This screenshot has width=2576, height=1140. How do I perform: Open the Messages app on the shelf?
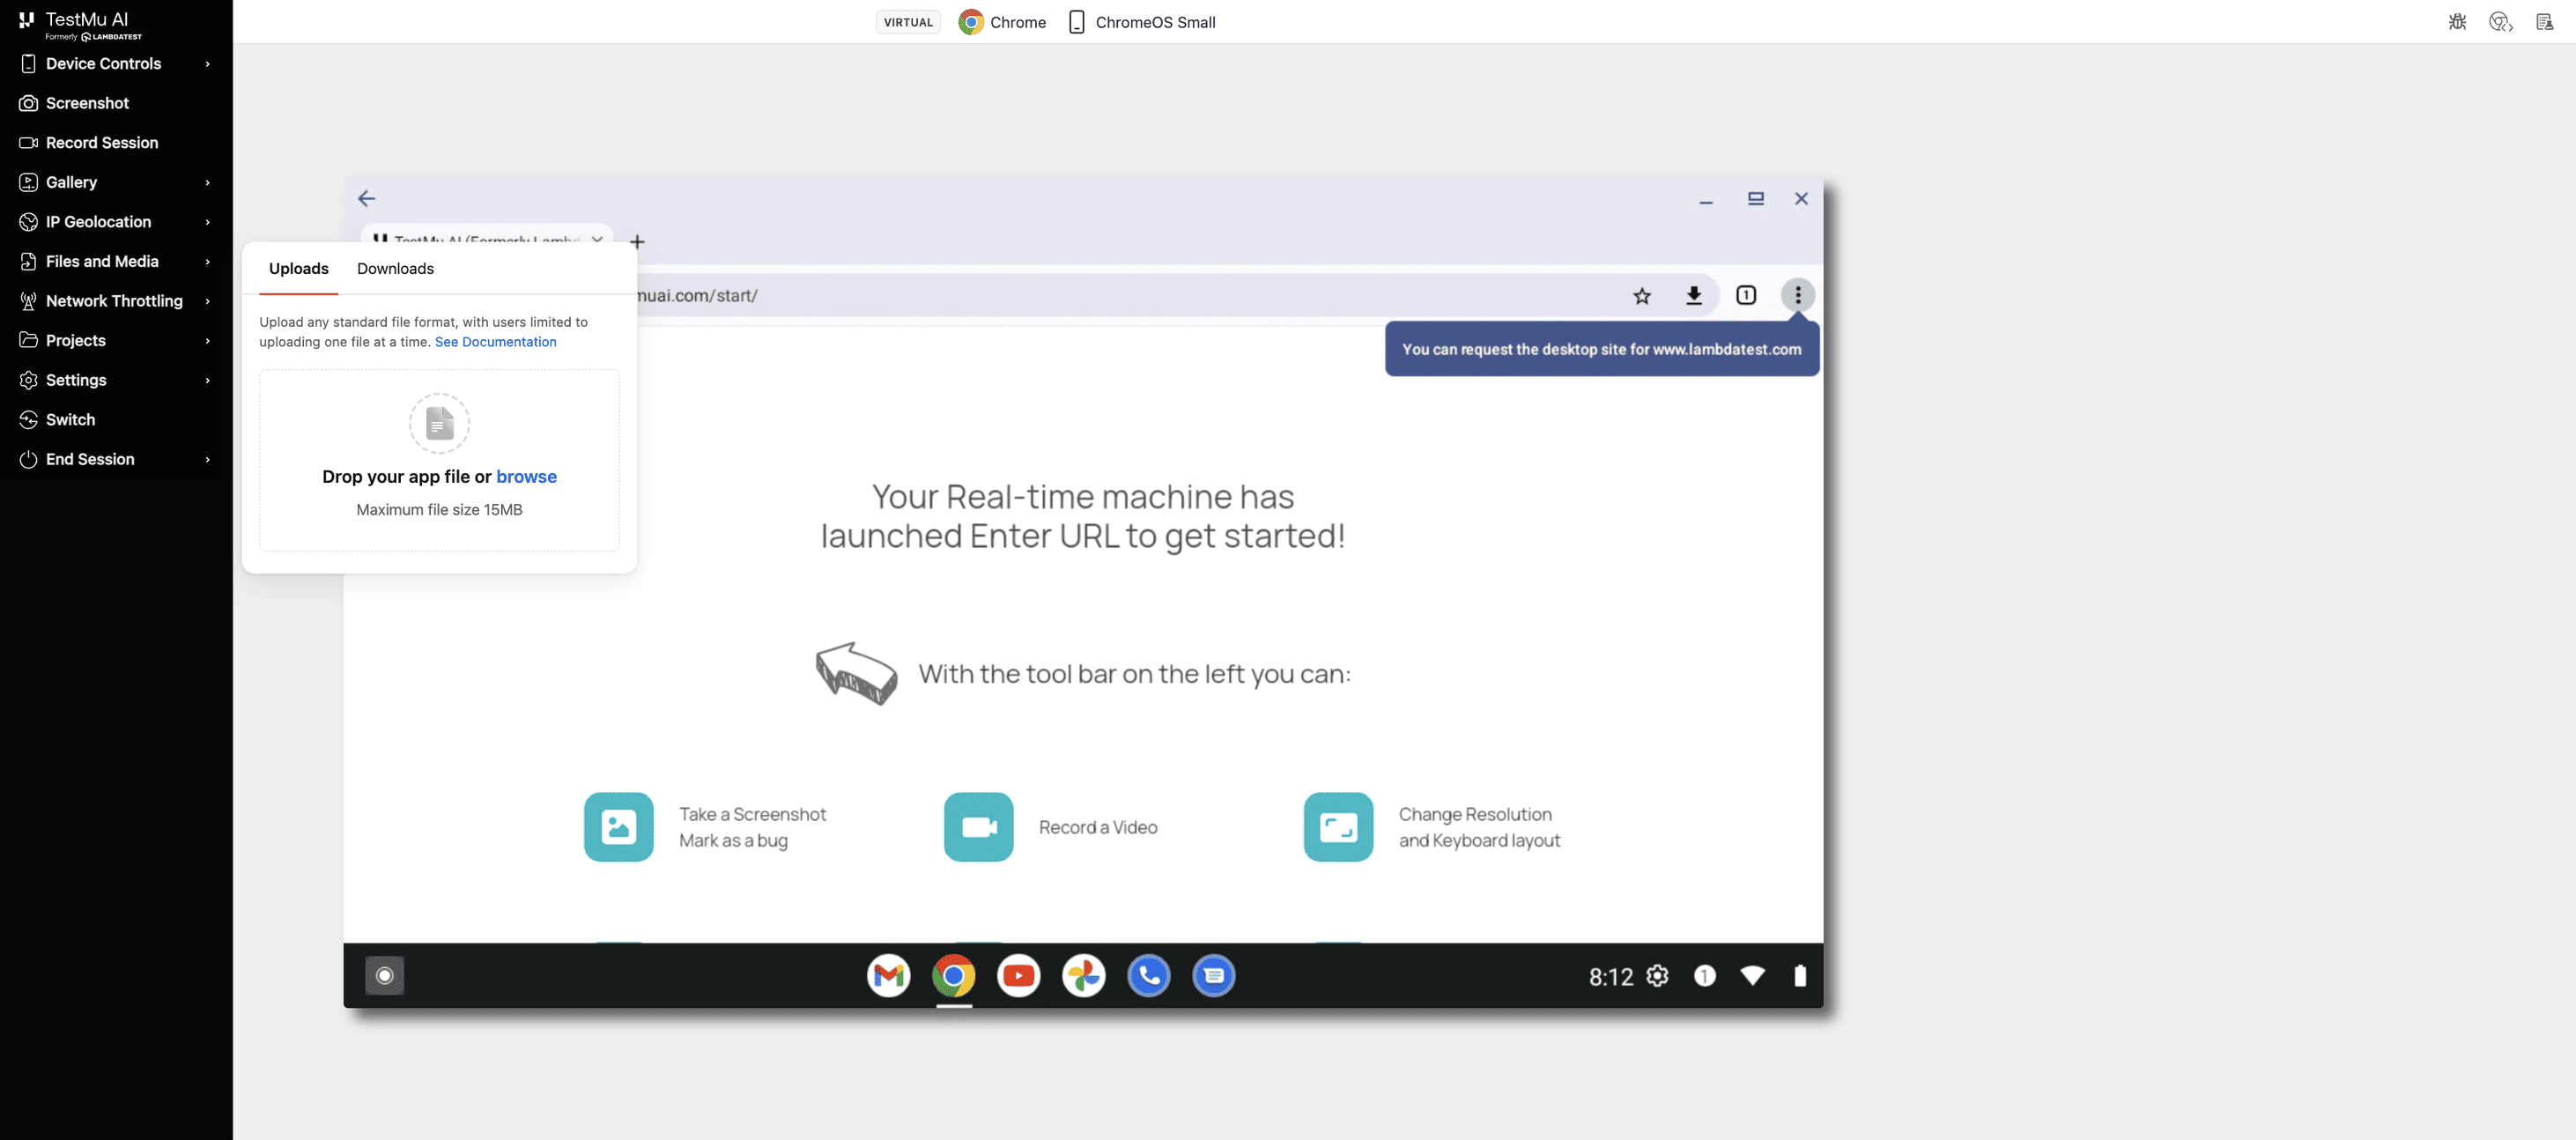[x=1213, y=976]
